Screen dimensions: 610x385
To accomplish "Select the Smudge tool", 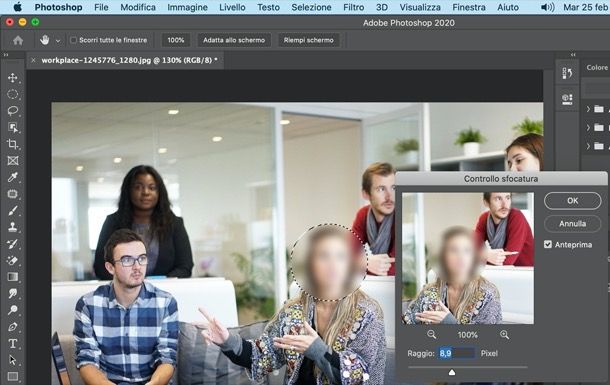I will click(x=12, y=293).
